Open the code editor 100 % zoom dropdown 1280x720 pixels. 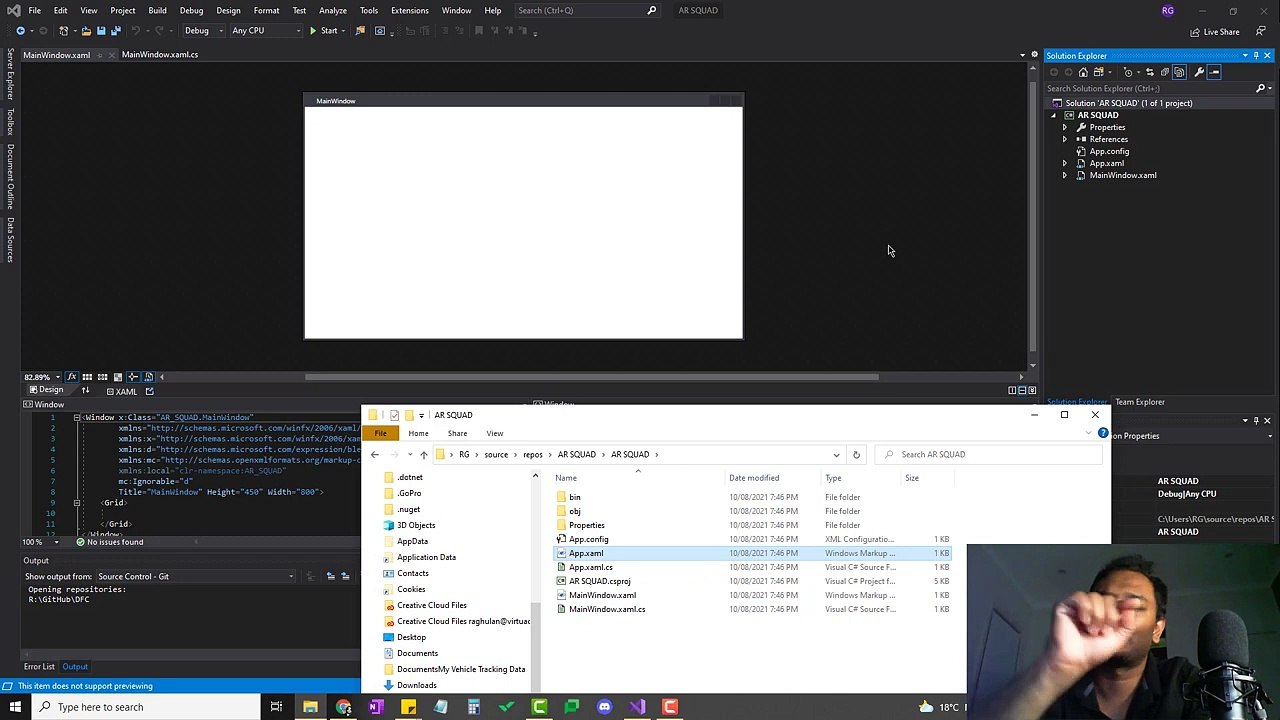click(40, 542)
